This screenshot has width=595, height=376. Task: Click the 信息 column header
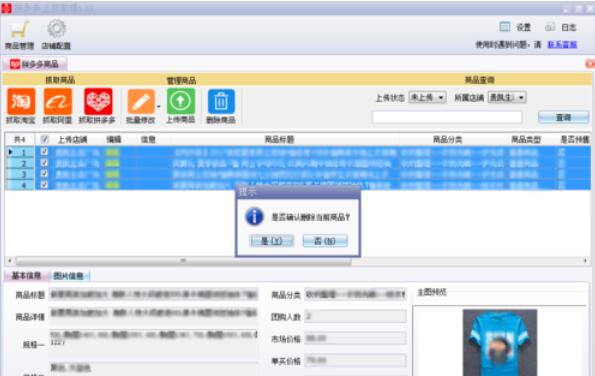point(148,140)
